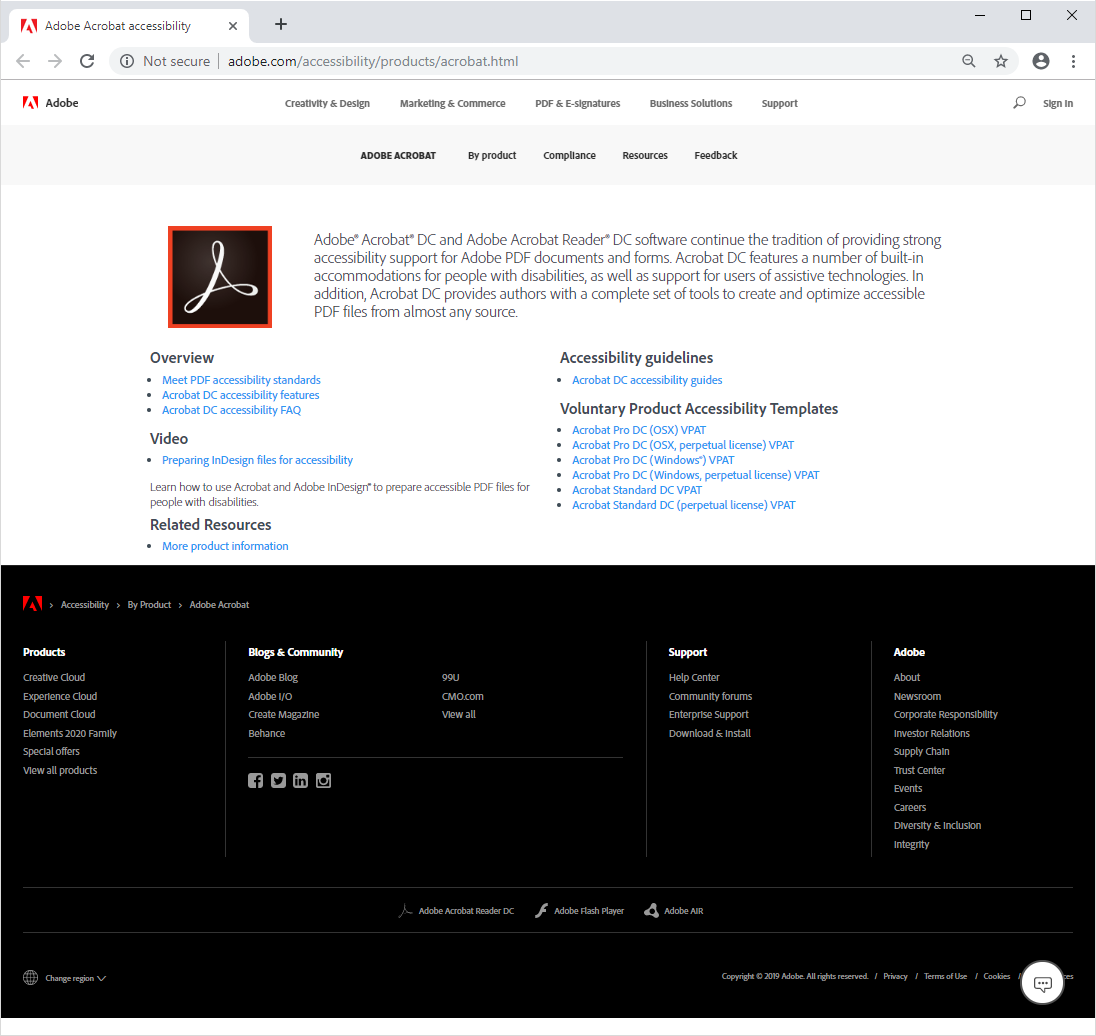Open Acrobat Pro DC (Windows) VPAT link
The image size is (1096, 1036).
click(x=653, y=460)
